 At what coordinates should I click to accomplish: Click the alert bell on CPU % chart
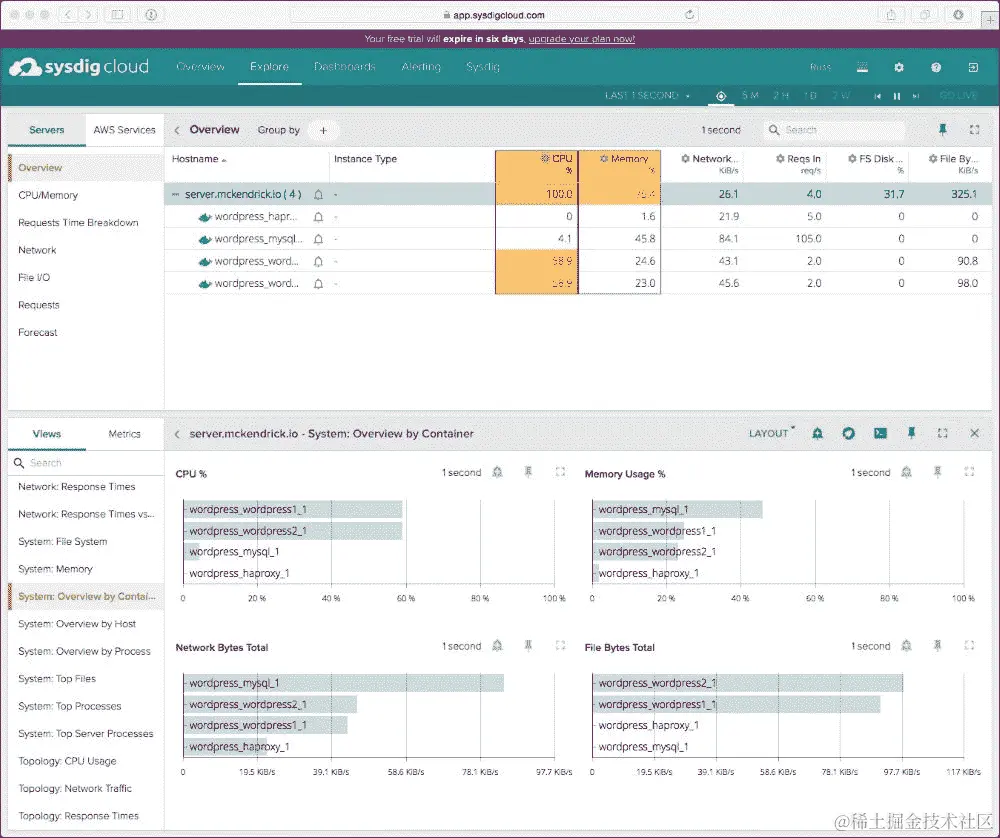pos(497,472)
